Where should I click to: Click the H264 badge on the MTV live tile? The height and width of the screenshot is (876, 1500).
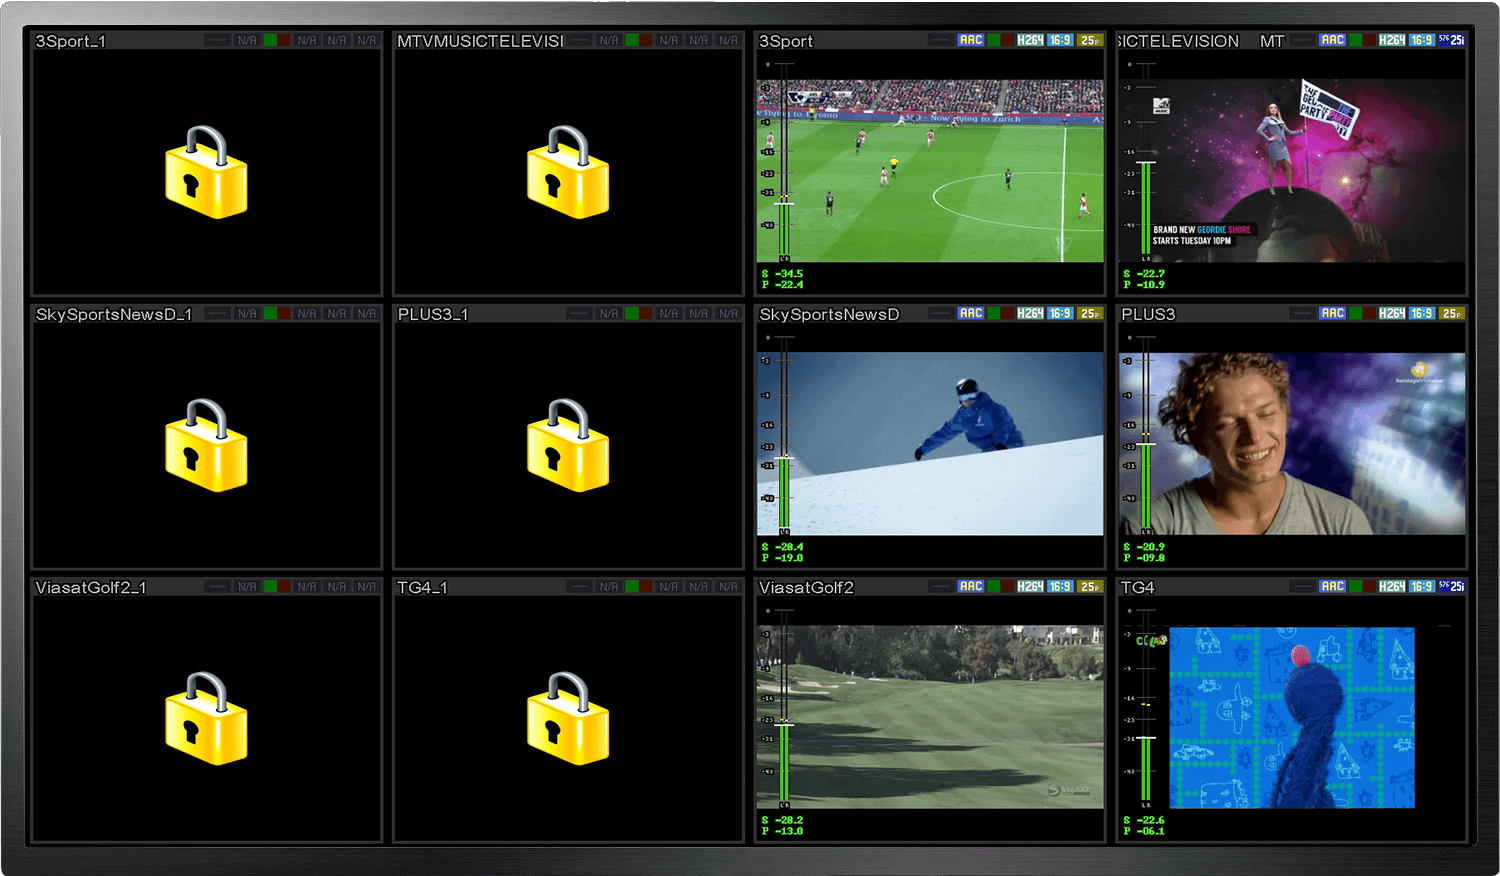click(x=1392, y=40)
